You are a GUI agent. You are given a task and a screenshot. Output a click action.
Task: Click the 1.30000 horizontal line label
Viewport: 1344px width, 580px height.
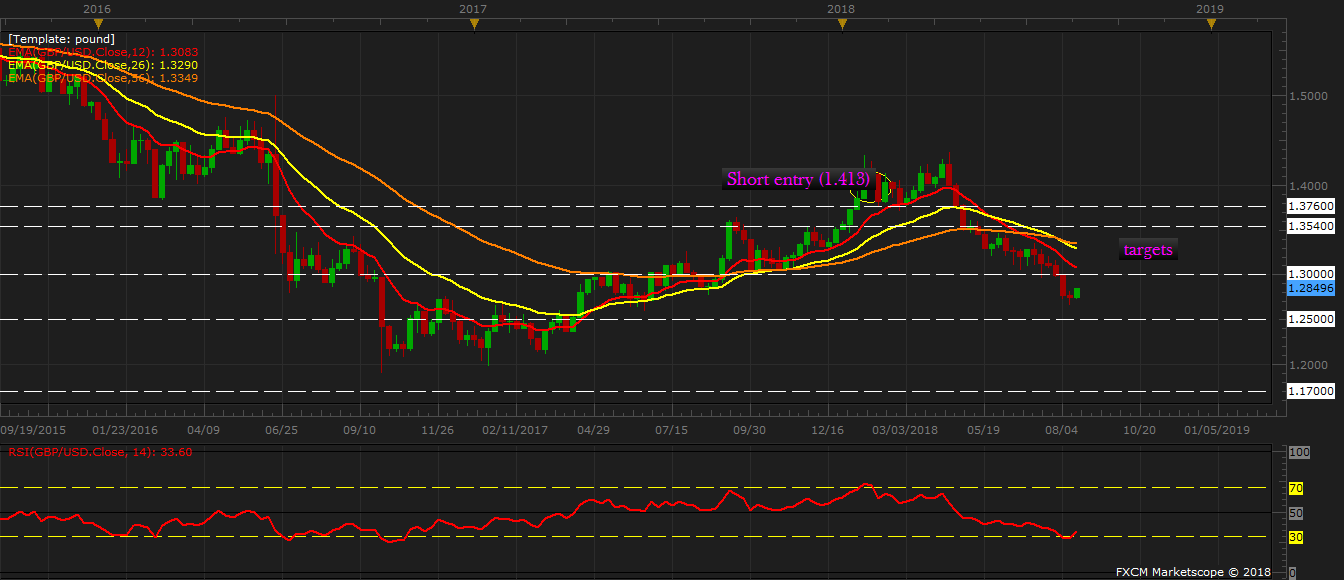click(1308, 273)
